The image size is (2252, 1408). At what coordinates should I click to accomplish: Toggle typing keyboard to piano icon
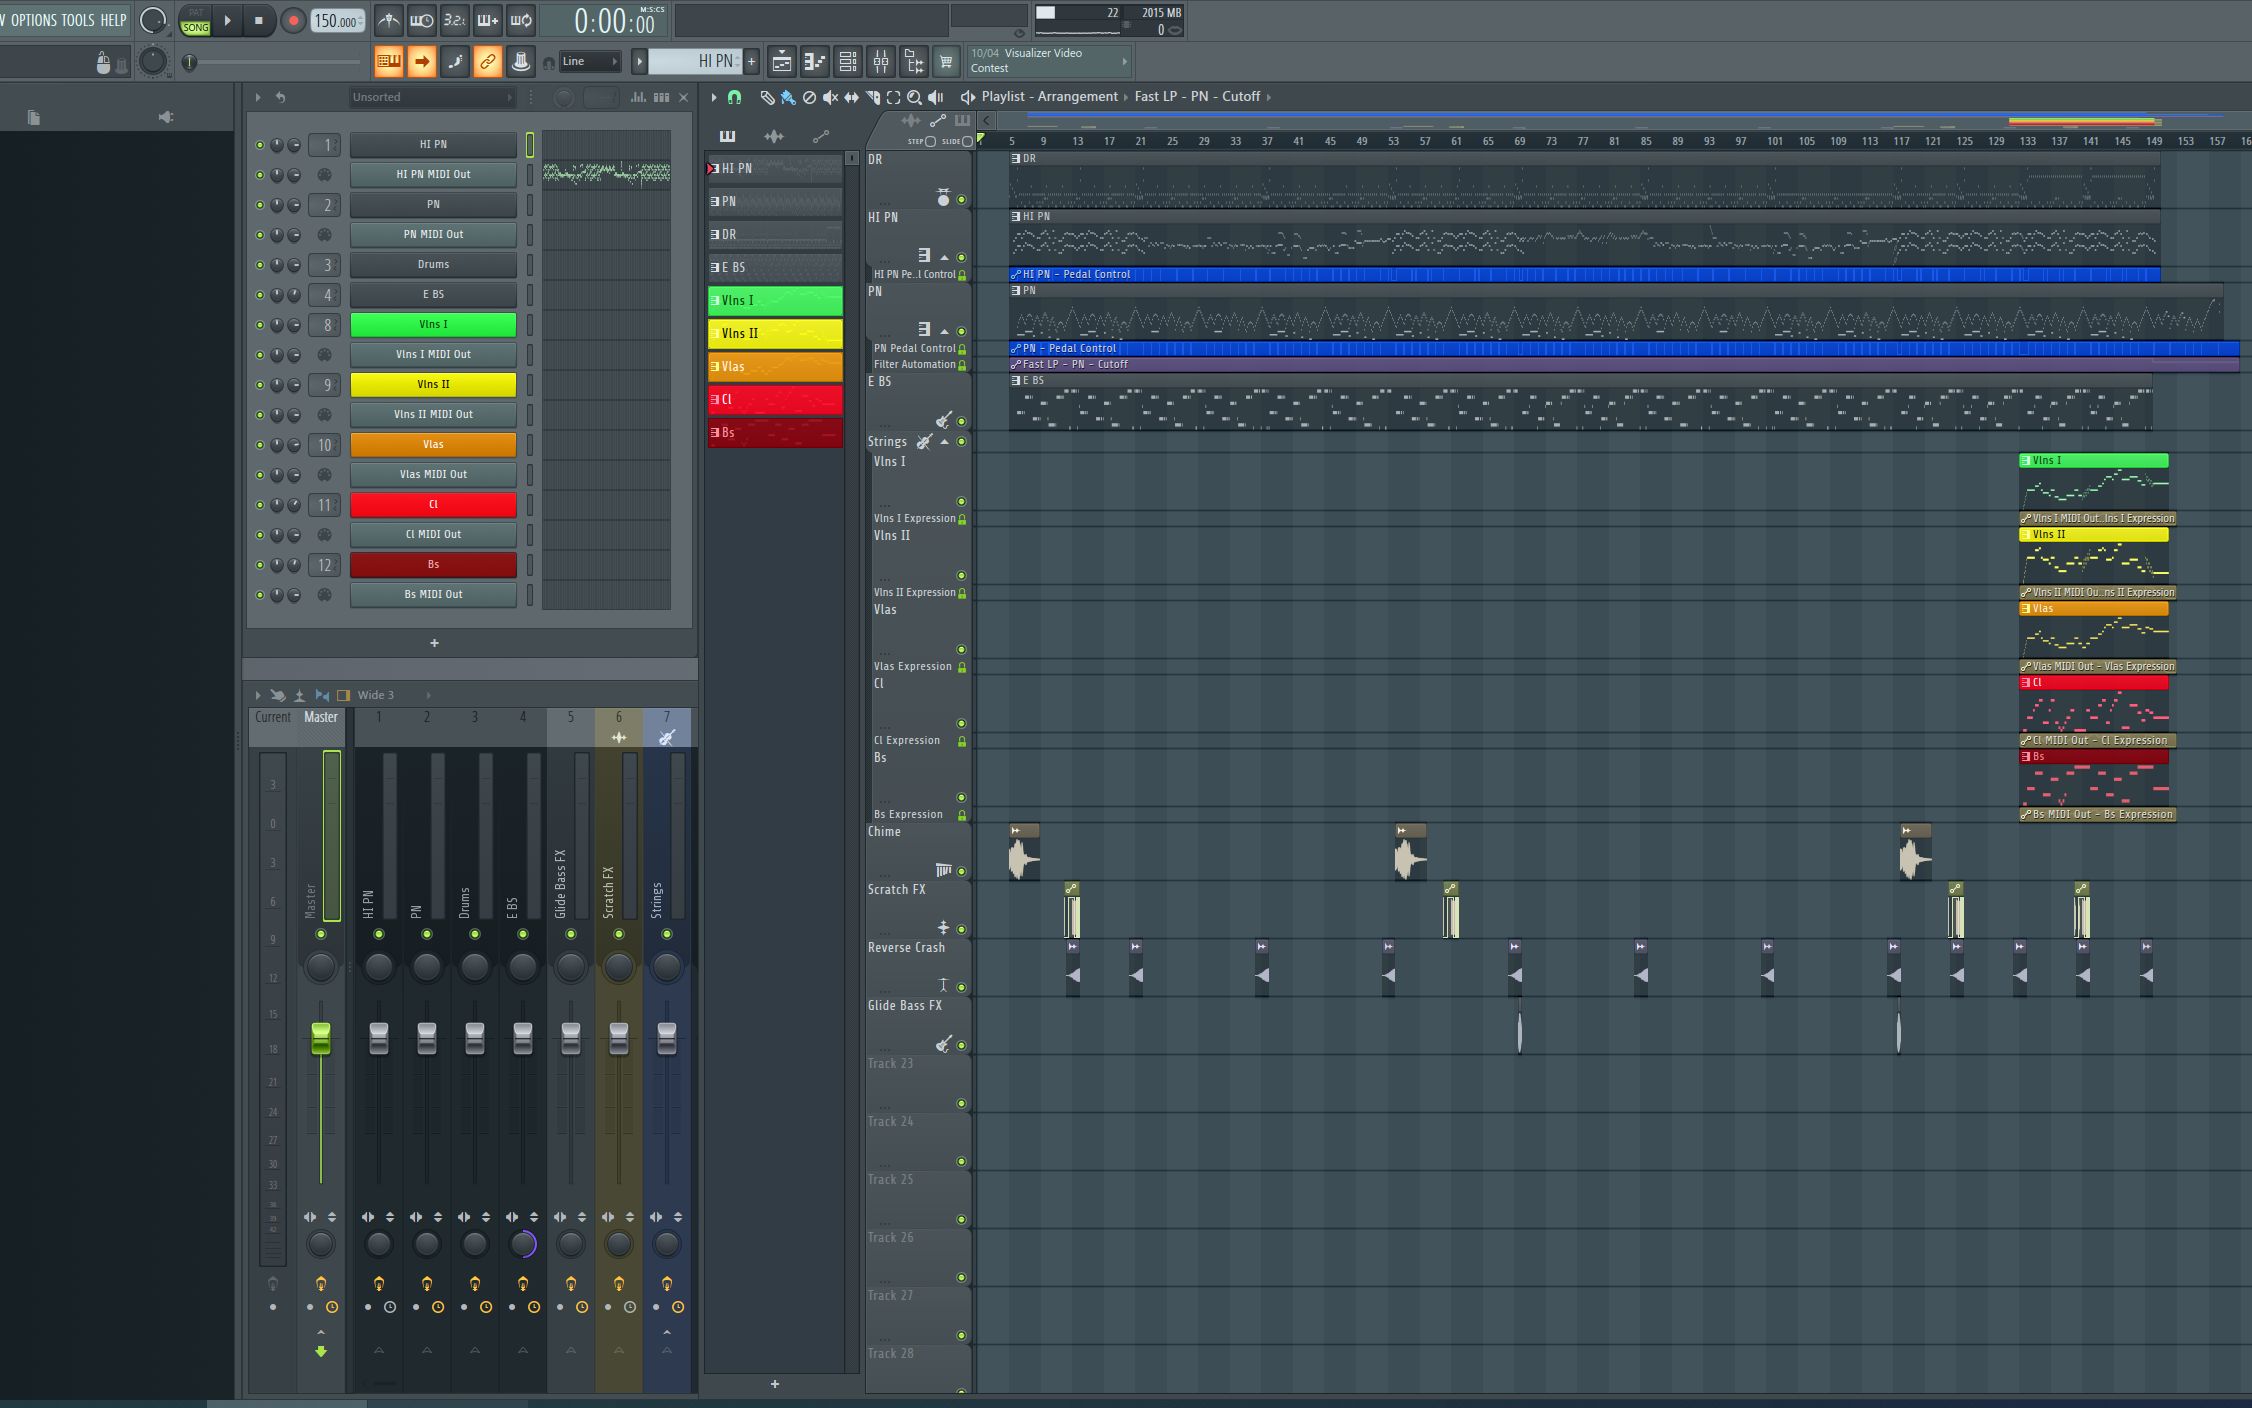[x=389, y=62]
